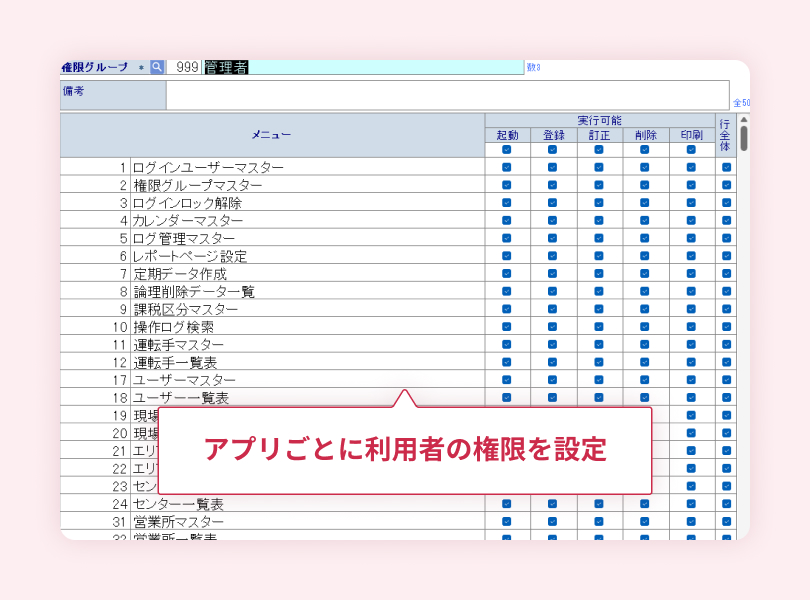Click the 権限グループ code field showing 999
Viewport: 810px width, 600px height.
coord(184,67)
